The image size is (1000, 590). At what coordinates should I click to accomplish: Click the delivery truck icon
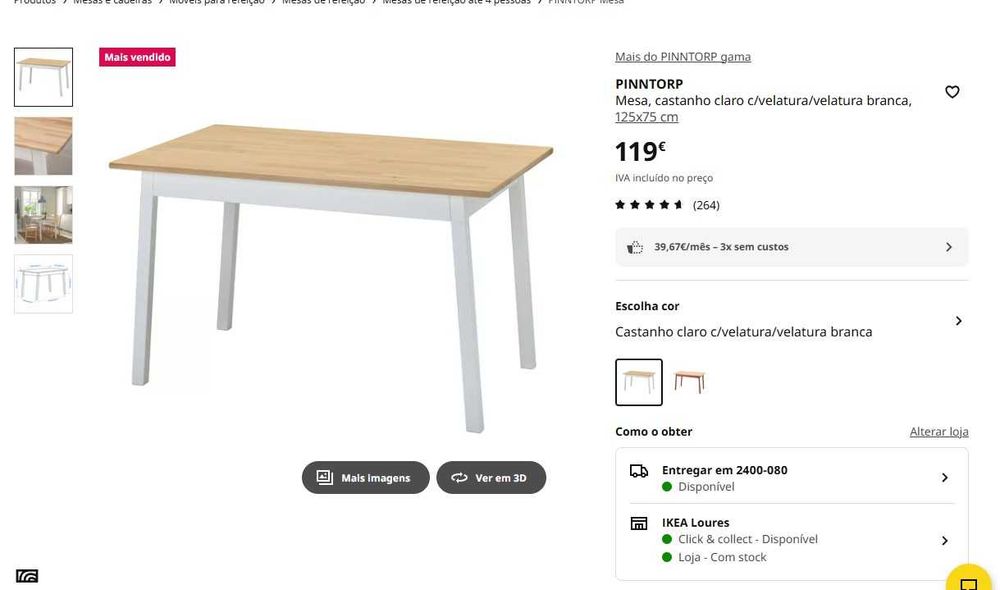coord(638,471)
